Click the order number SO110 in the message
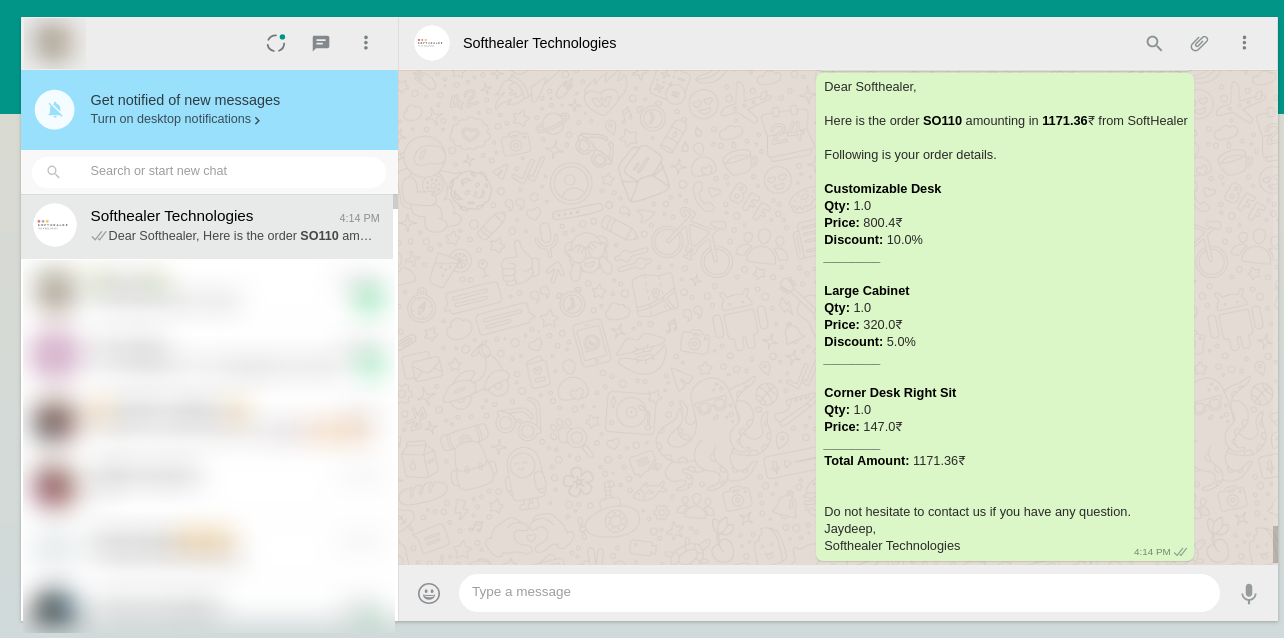This screenshot has height=638, width=1284. 942,121
